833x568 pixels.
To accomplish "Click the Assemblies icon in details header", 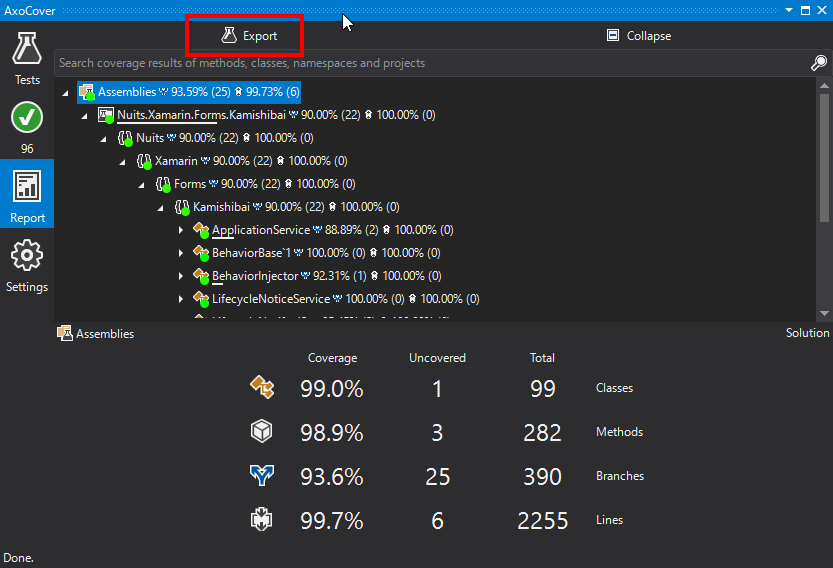I will [65, 333].
